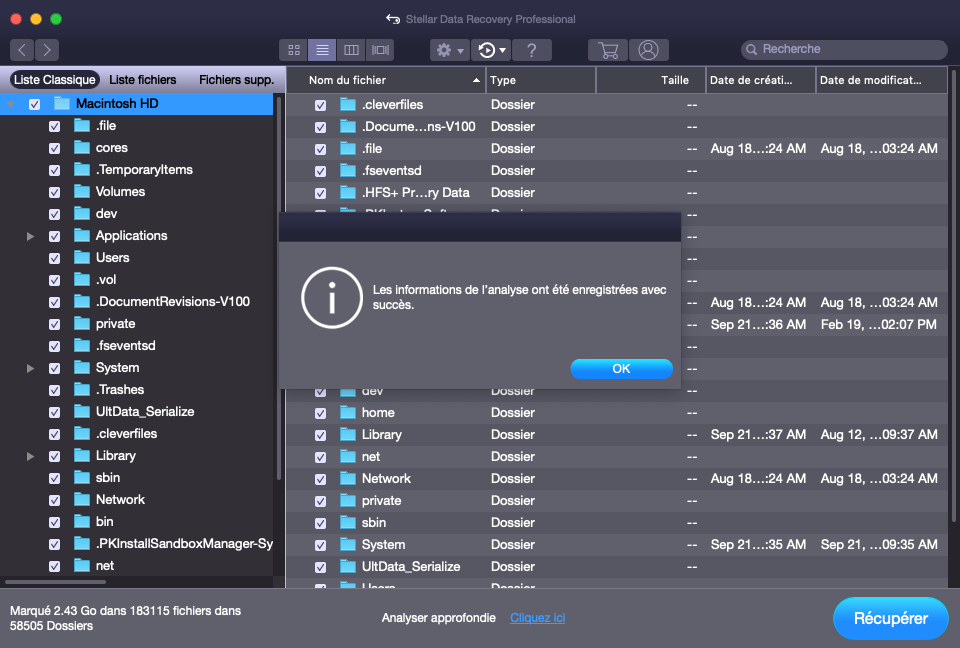960x648 pixels.
Task: Click the Network folder icon in file list
Action: coord(348,478)
